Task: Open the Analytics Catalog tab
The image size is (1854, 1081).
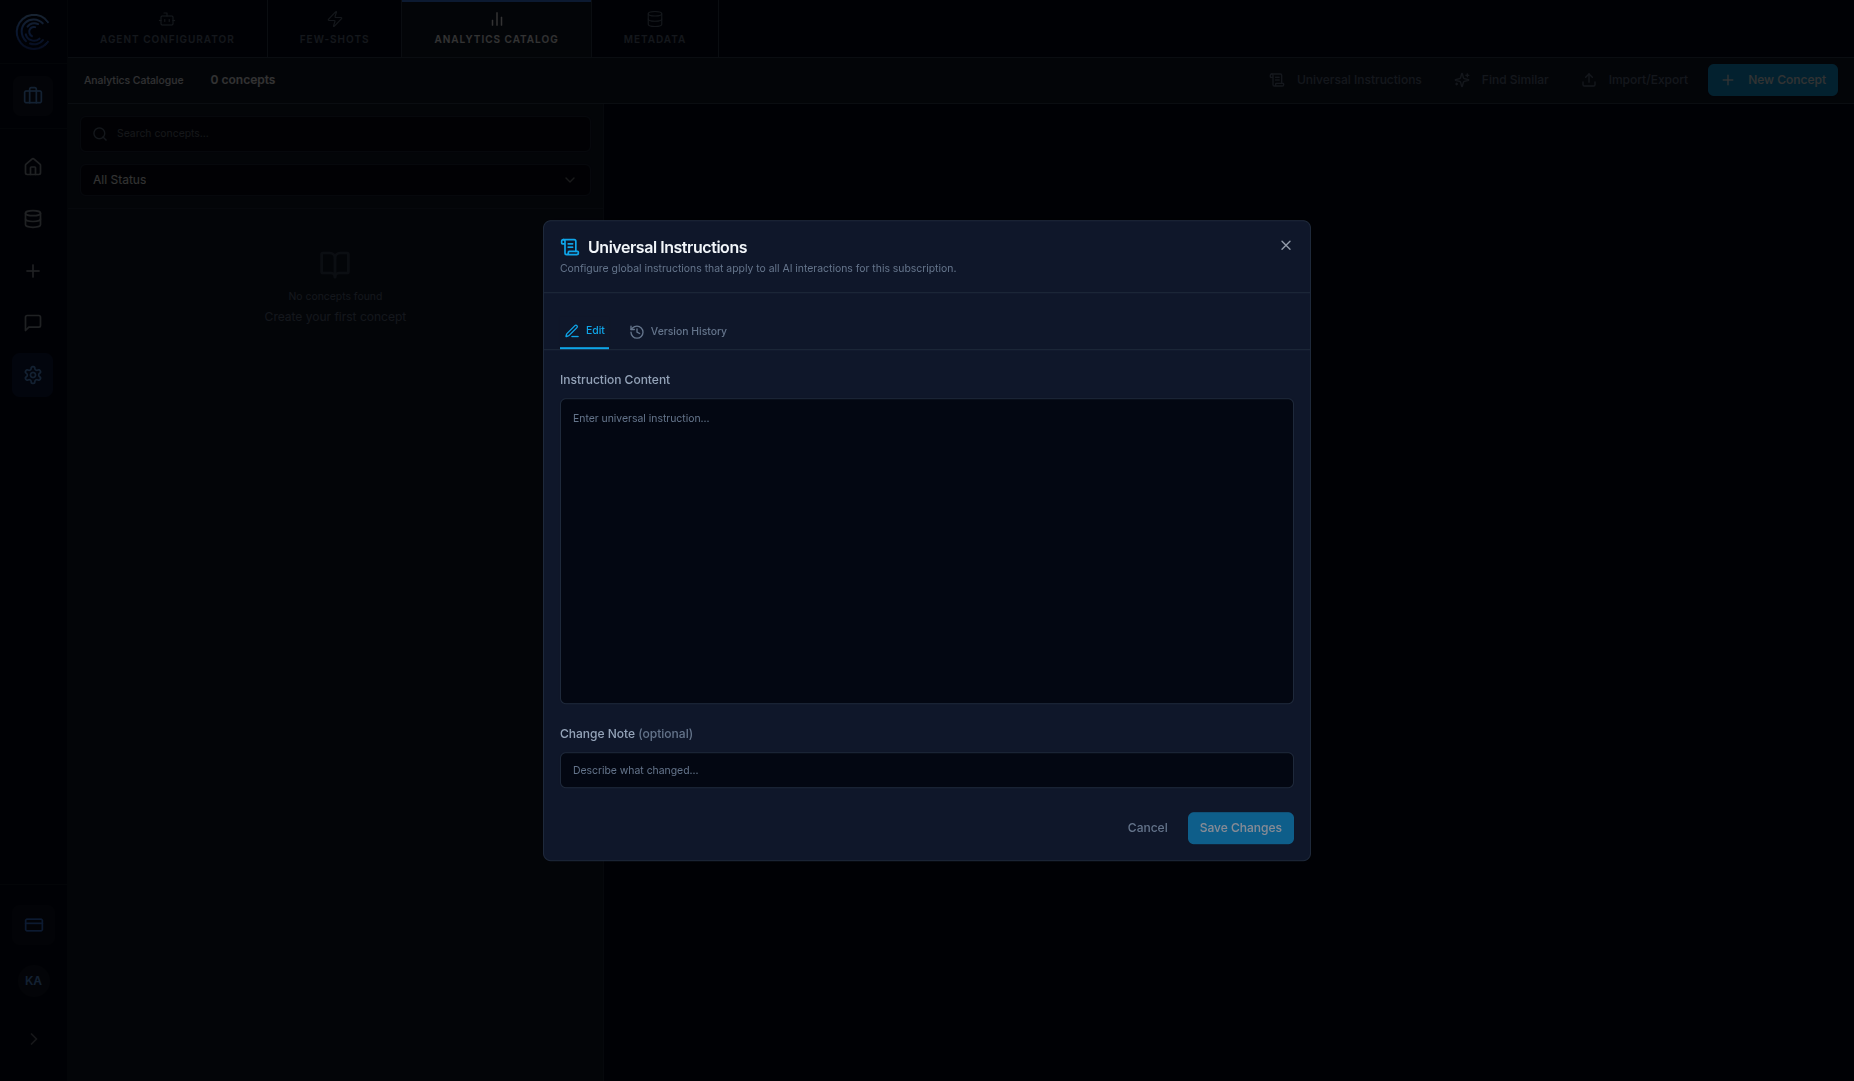Action: 496,28
